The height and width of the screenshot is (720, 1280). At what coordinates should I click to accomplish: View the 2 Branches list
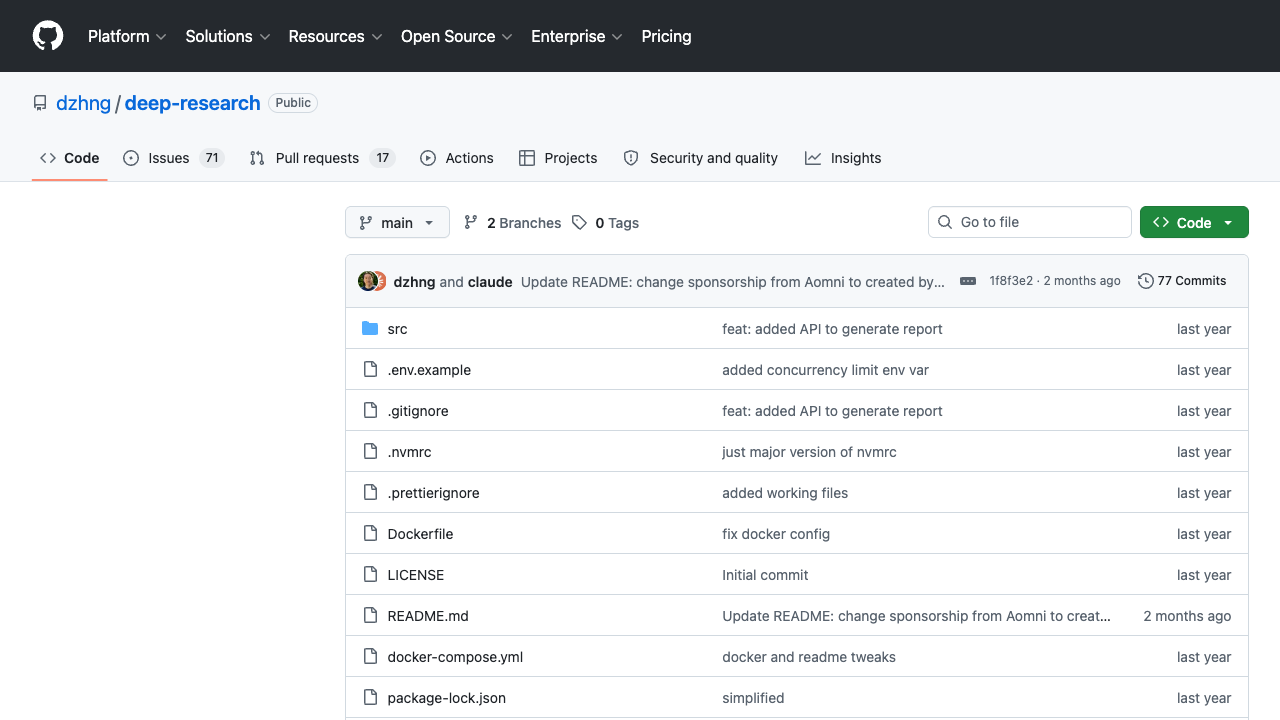(x=512, y=223)
